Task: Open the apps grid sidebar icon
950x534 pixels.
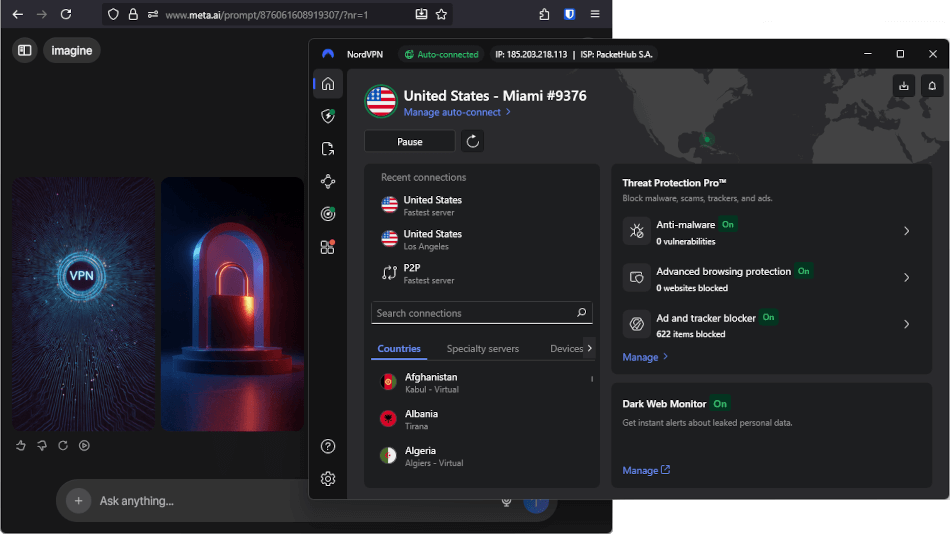Action: click(328, 247)
